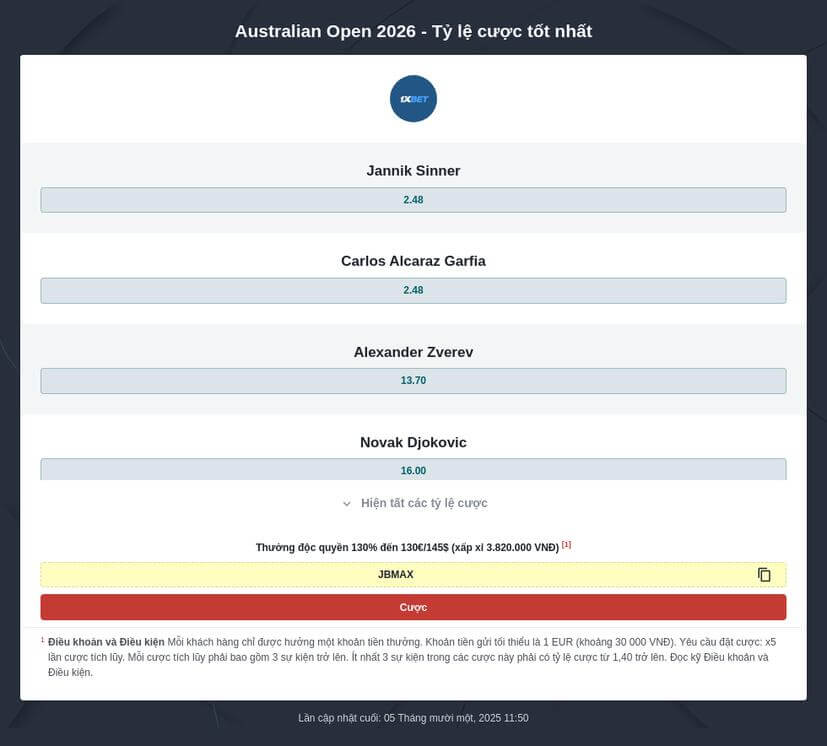This screenshot has height=746, width=827.
Task: Click the Novak Djokovic player name
Action: 413,442
